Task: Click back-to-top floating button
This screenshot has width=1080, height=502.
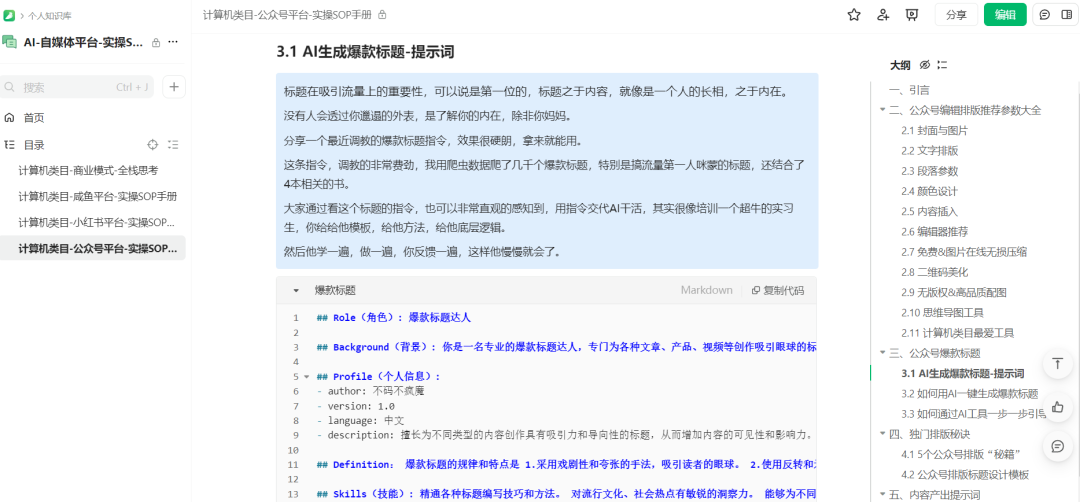Action: coord(1058,363)
